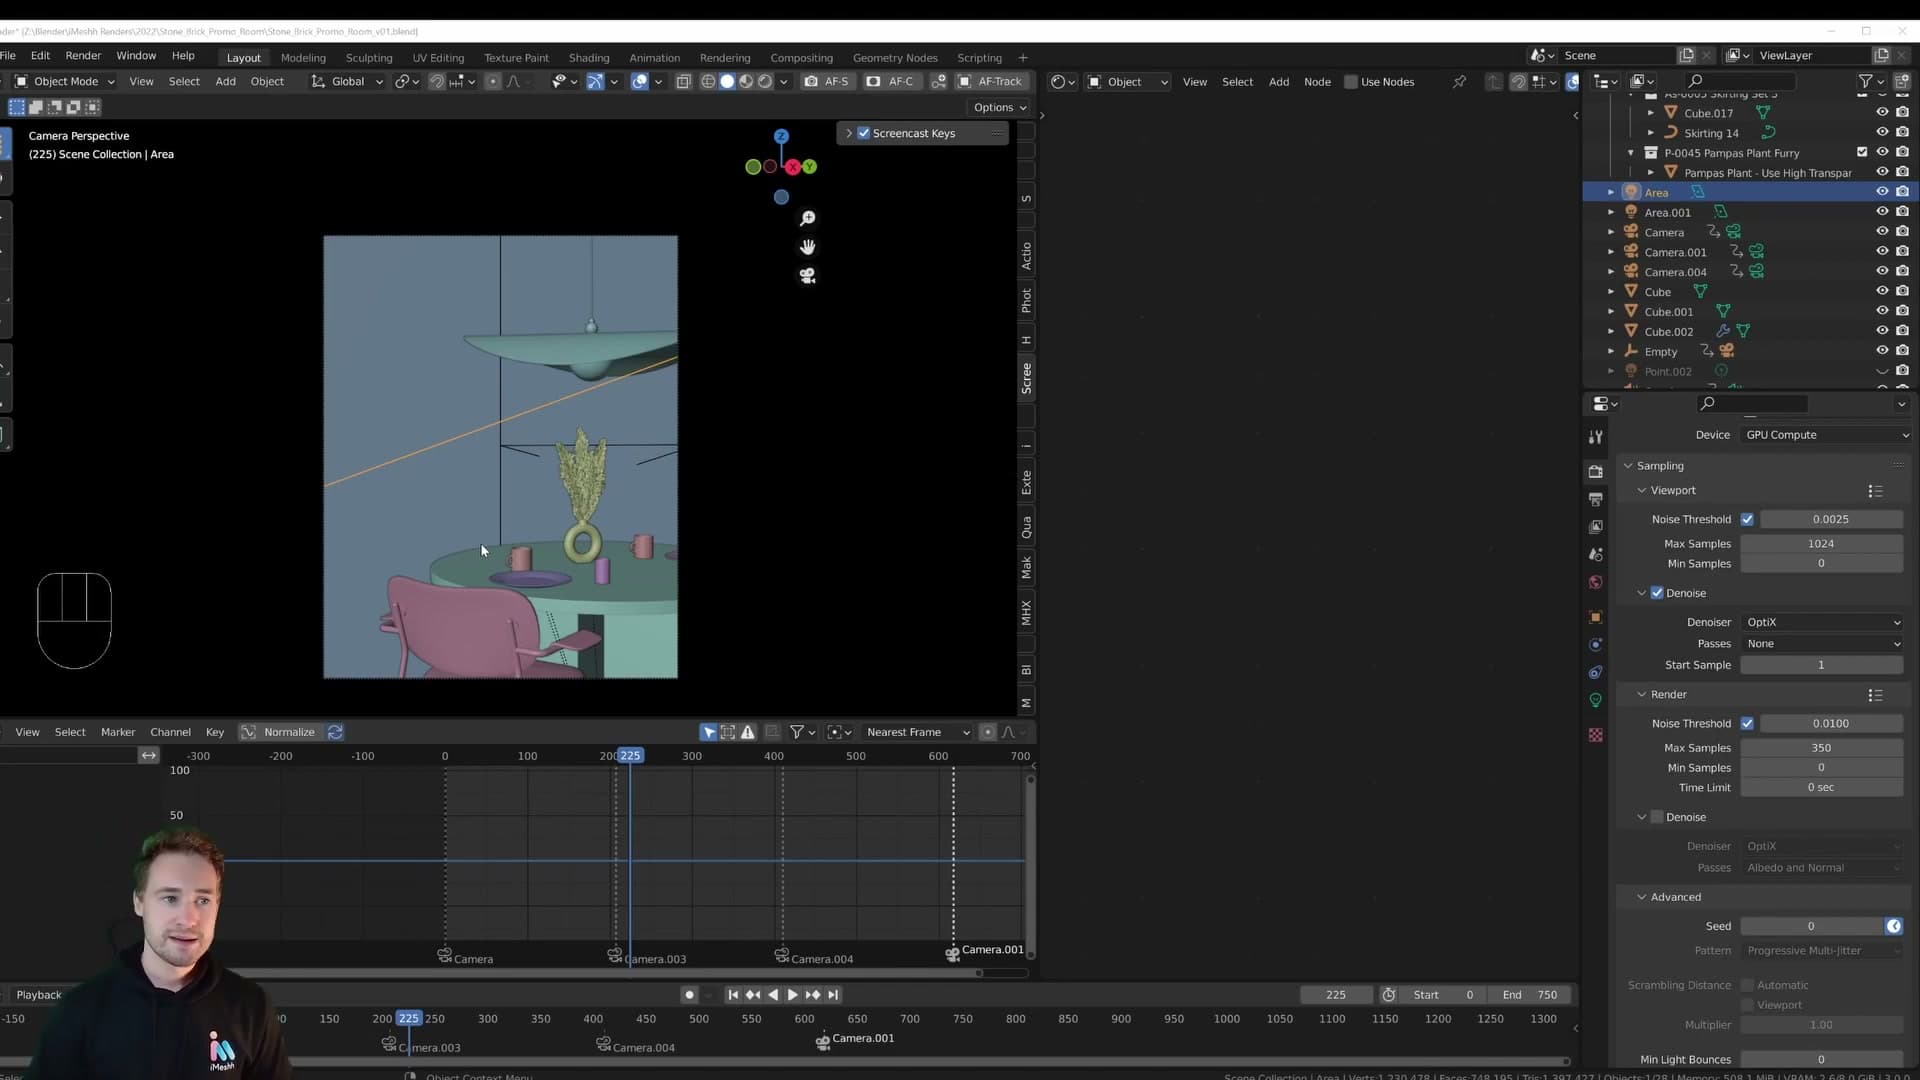Open the Output properties tab

pos(1596,499)
